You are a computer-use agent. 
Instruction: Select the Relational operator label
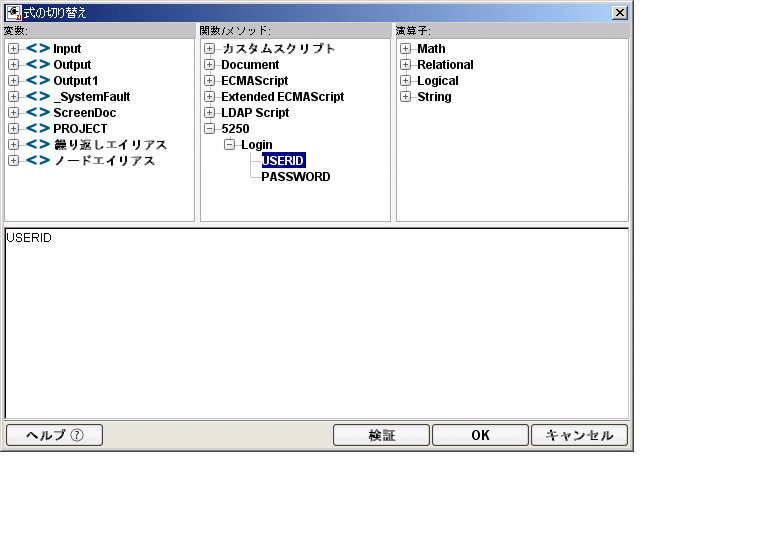tap(446, 64)
